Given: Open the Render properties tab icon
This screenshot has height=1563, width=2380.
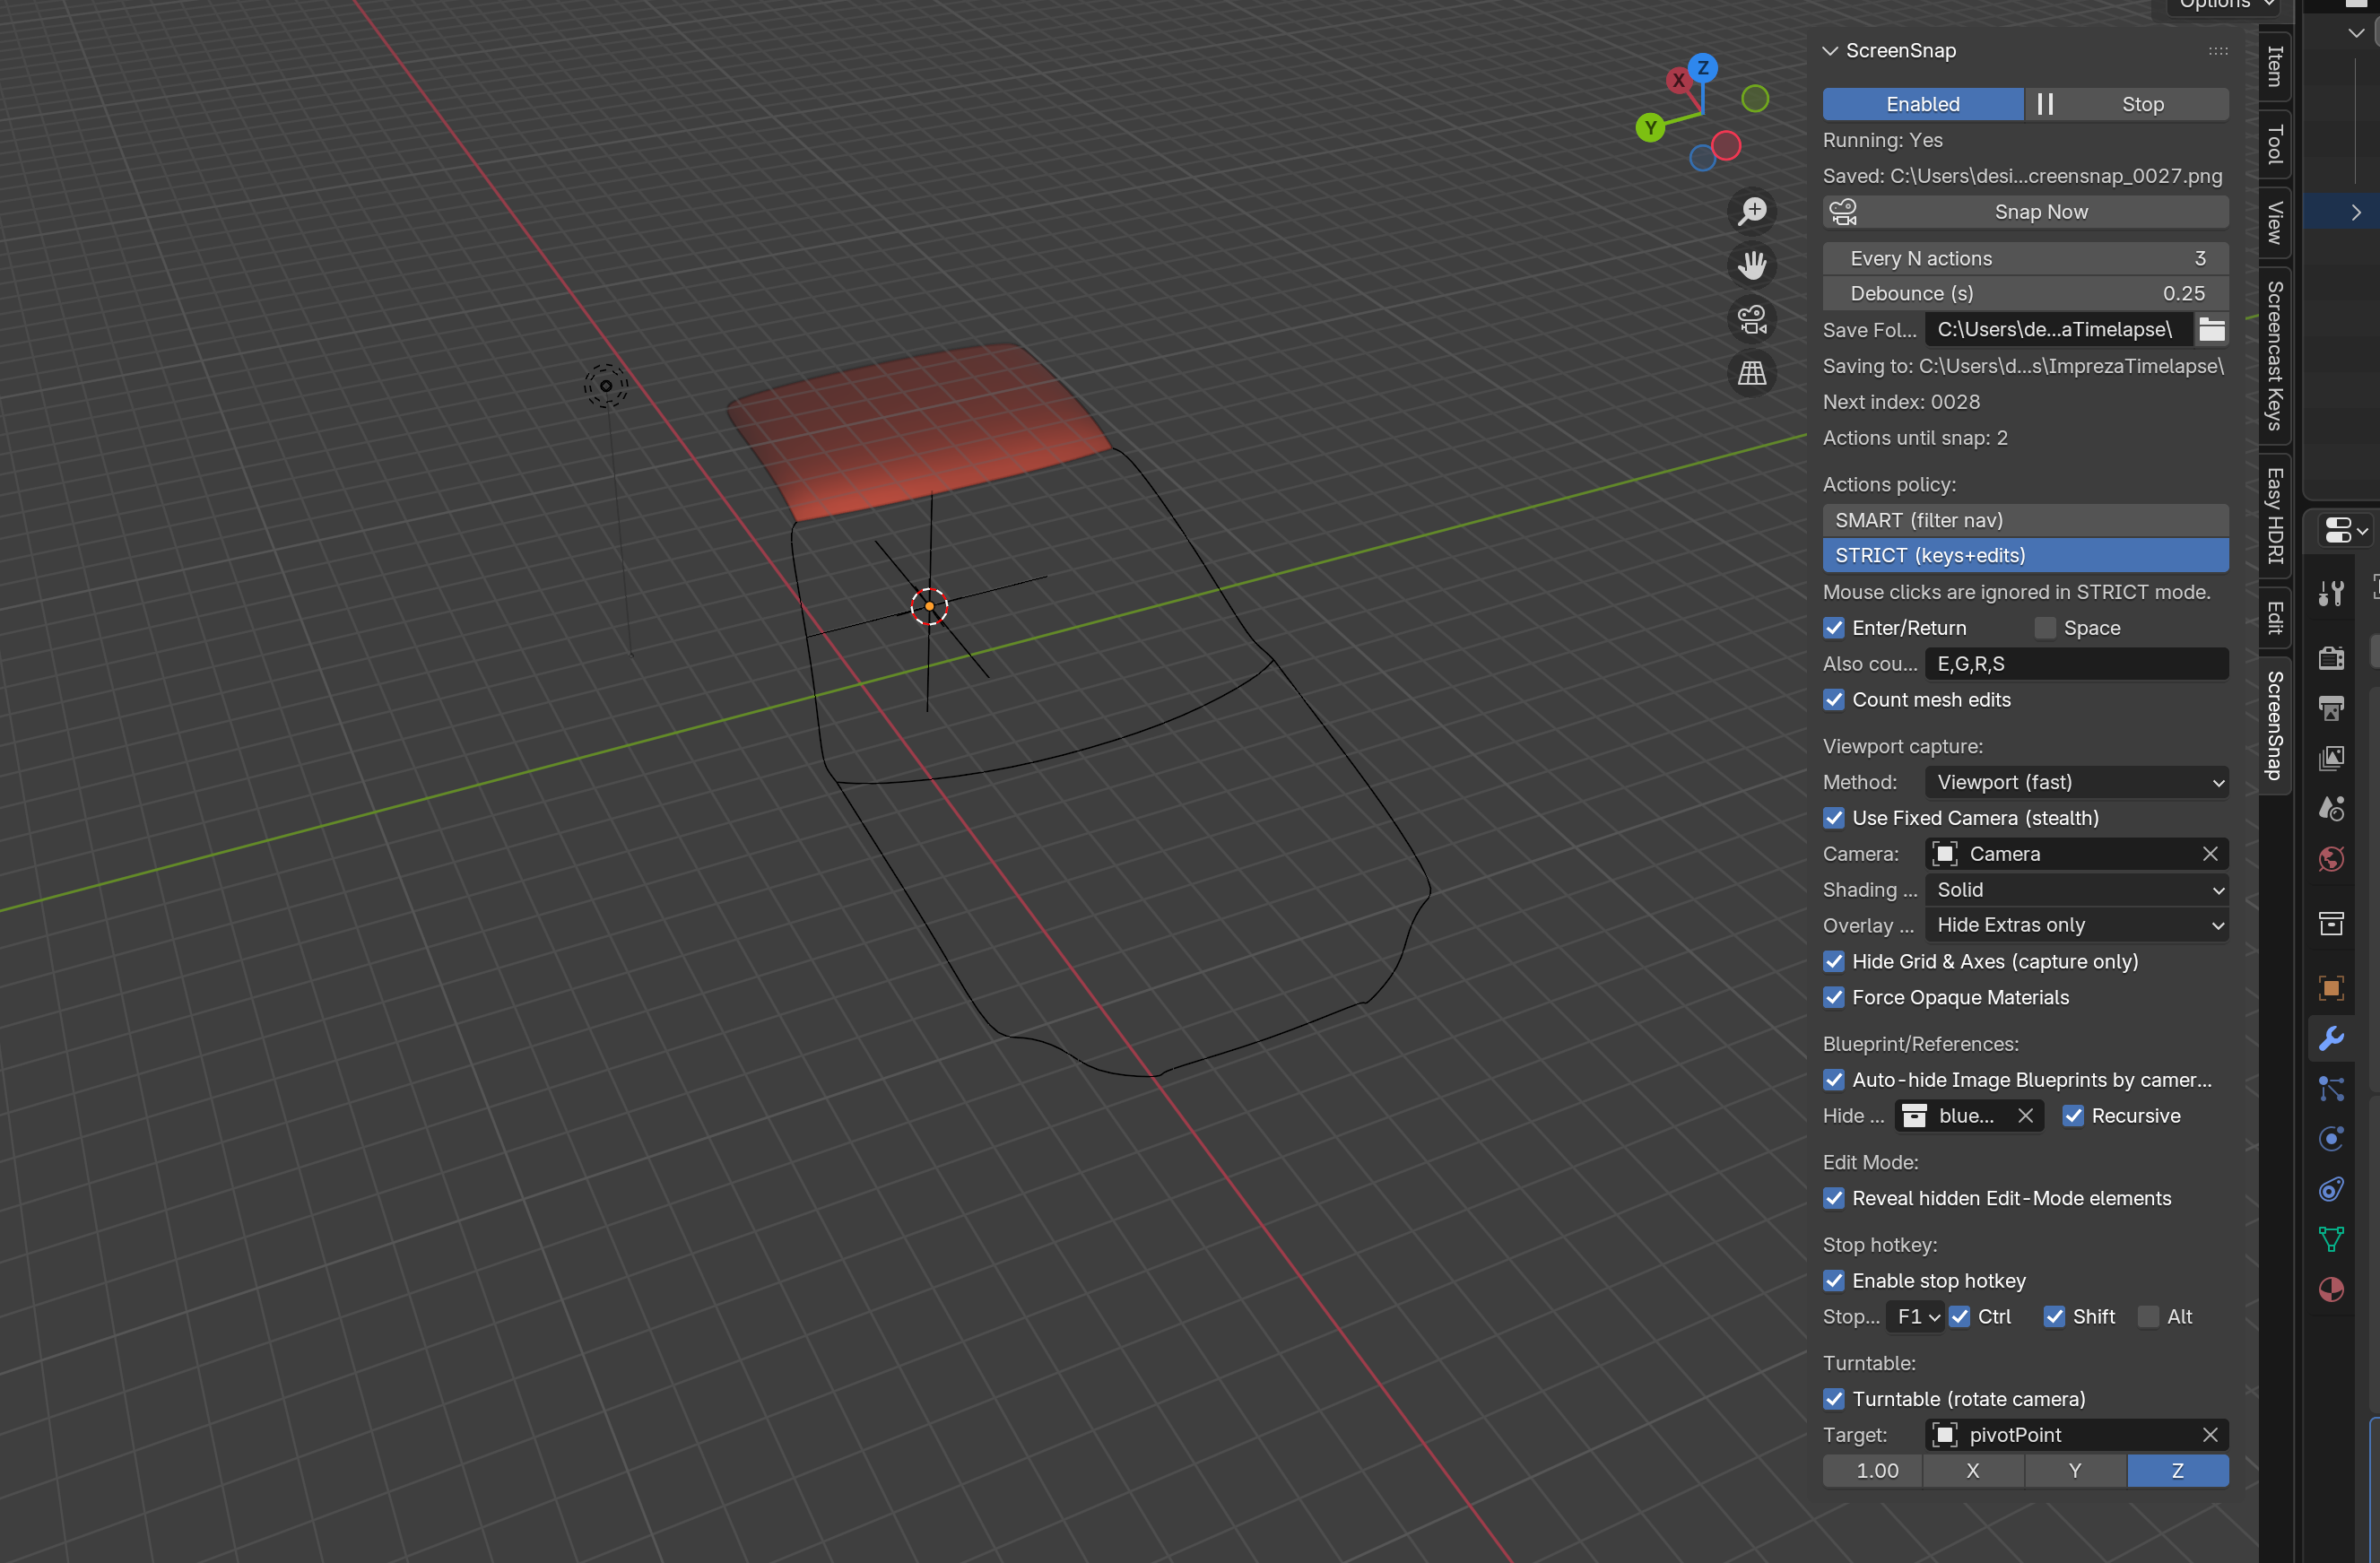Looking at the screenshot, I should (2331, 657).
